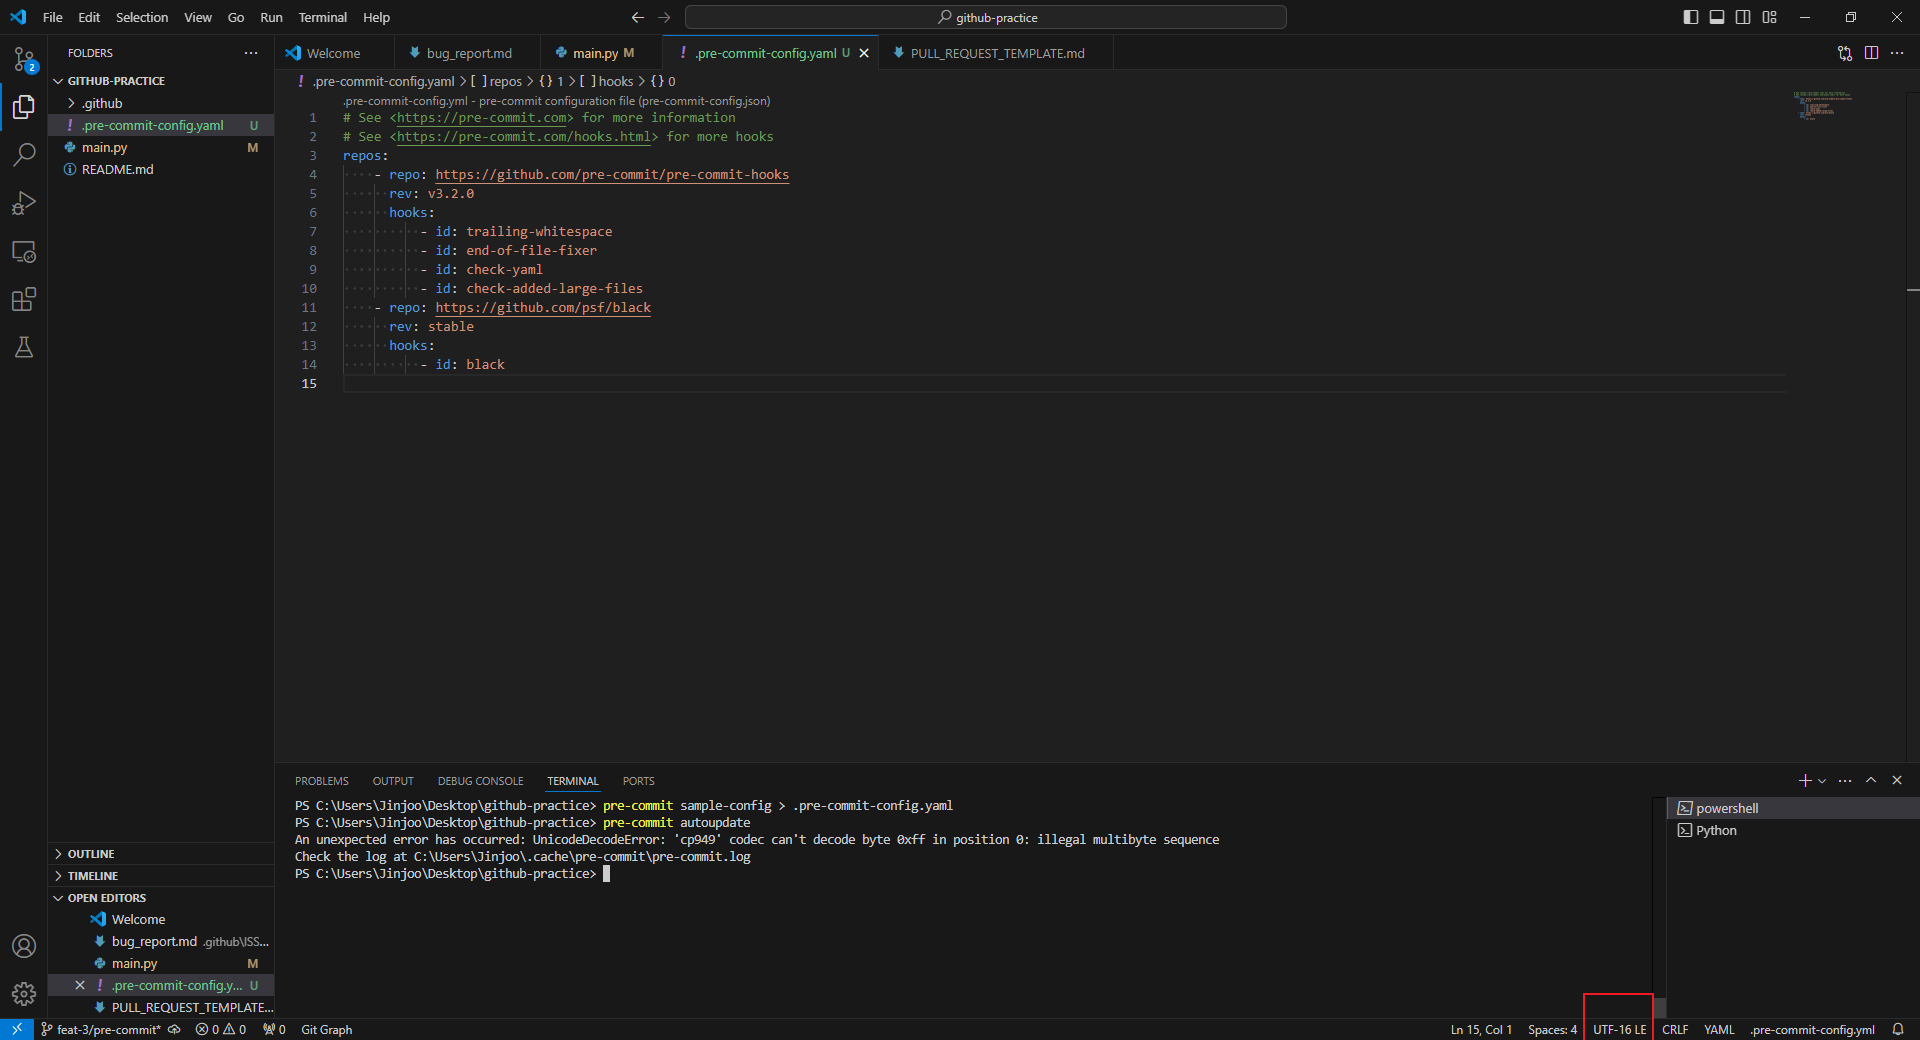The width and height of the screenshot is (1920, 1040).
Task: Expand the .github folder
Action: [x=161, y=103]
